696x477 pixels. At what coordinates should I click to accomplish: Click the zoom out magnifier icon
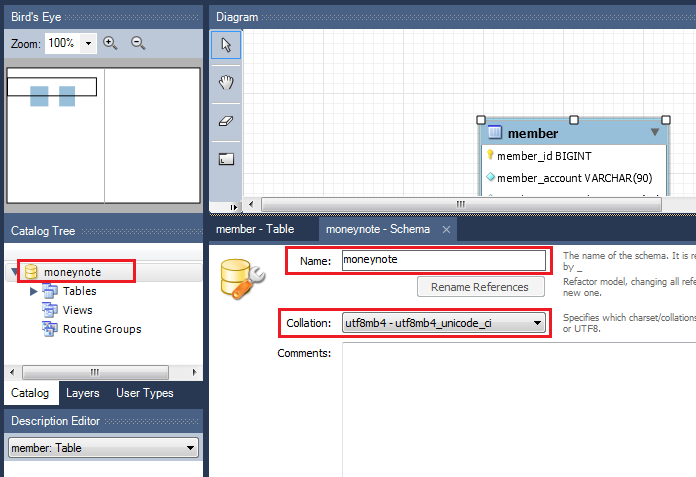coord(138,43)
